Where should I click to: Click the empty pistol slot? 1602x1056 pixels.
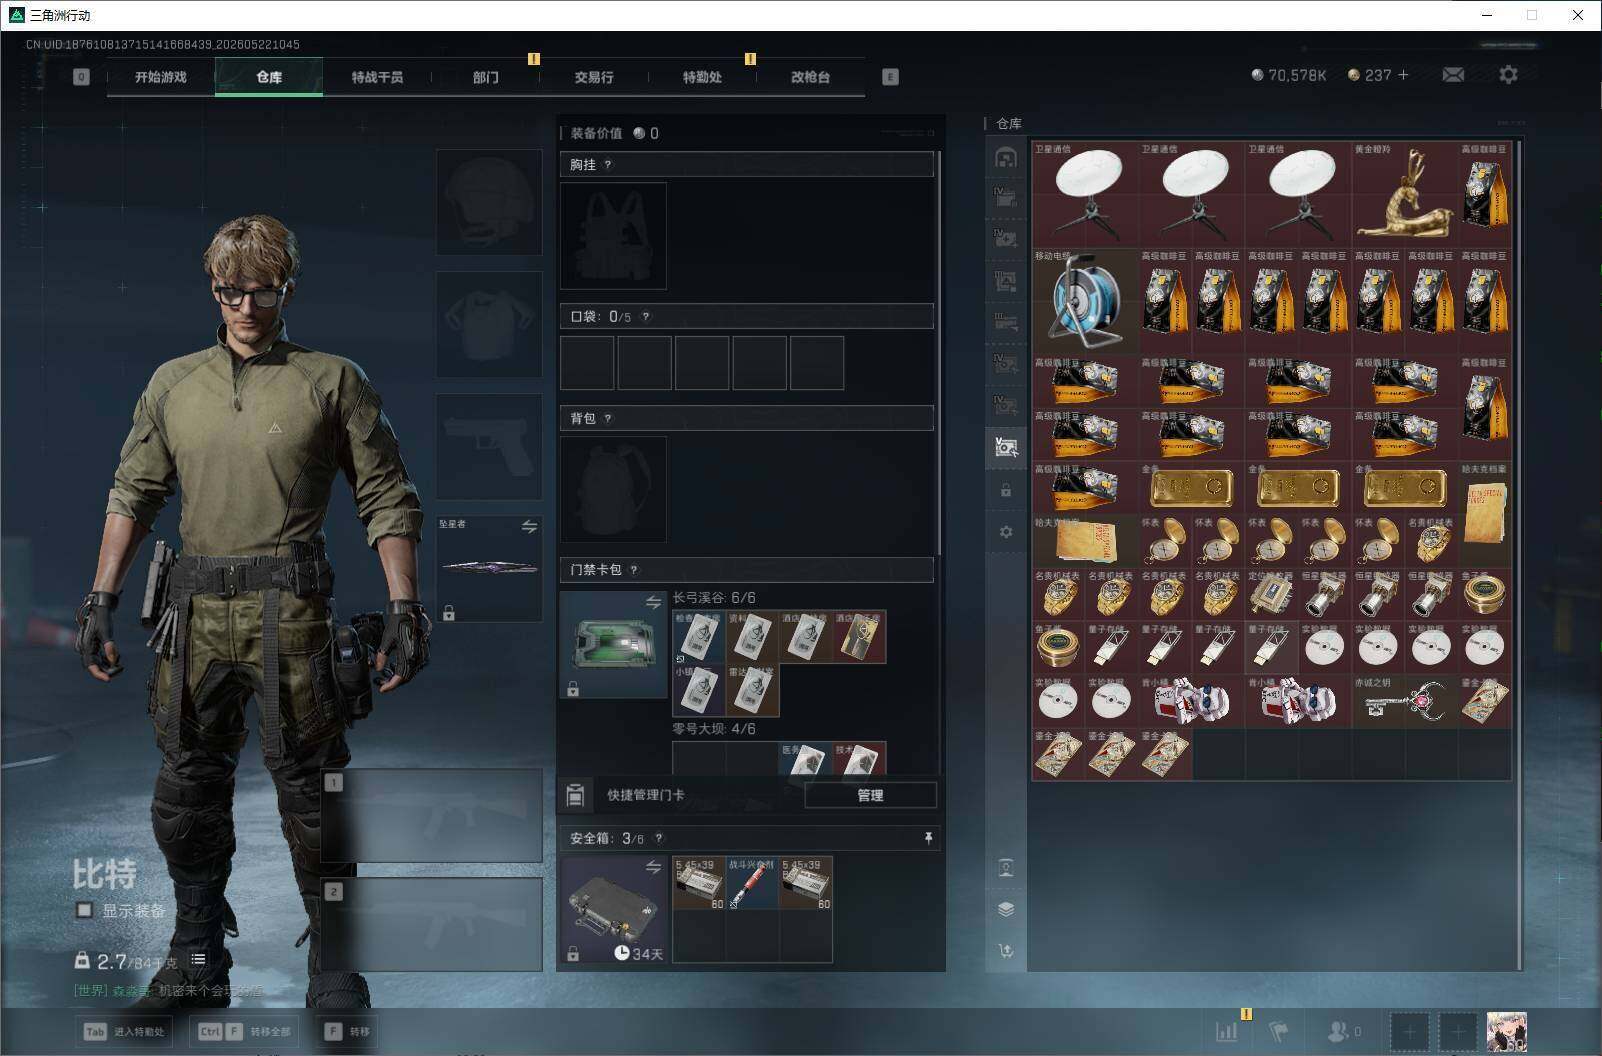489,446
